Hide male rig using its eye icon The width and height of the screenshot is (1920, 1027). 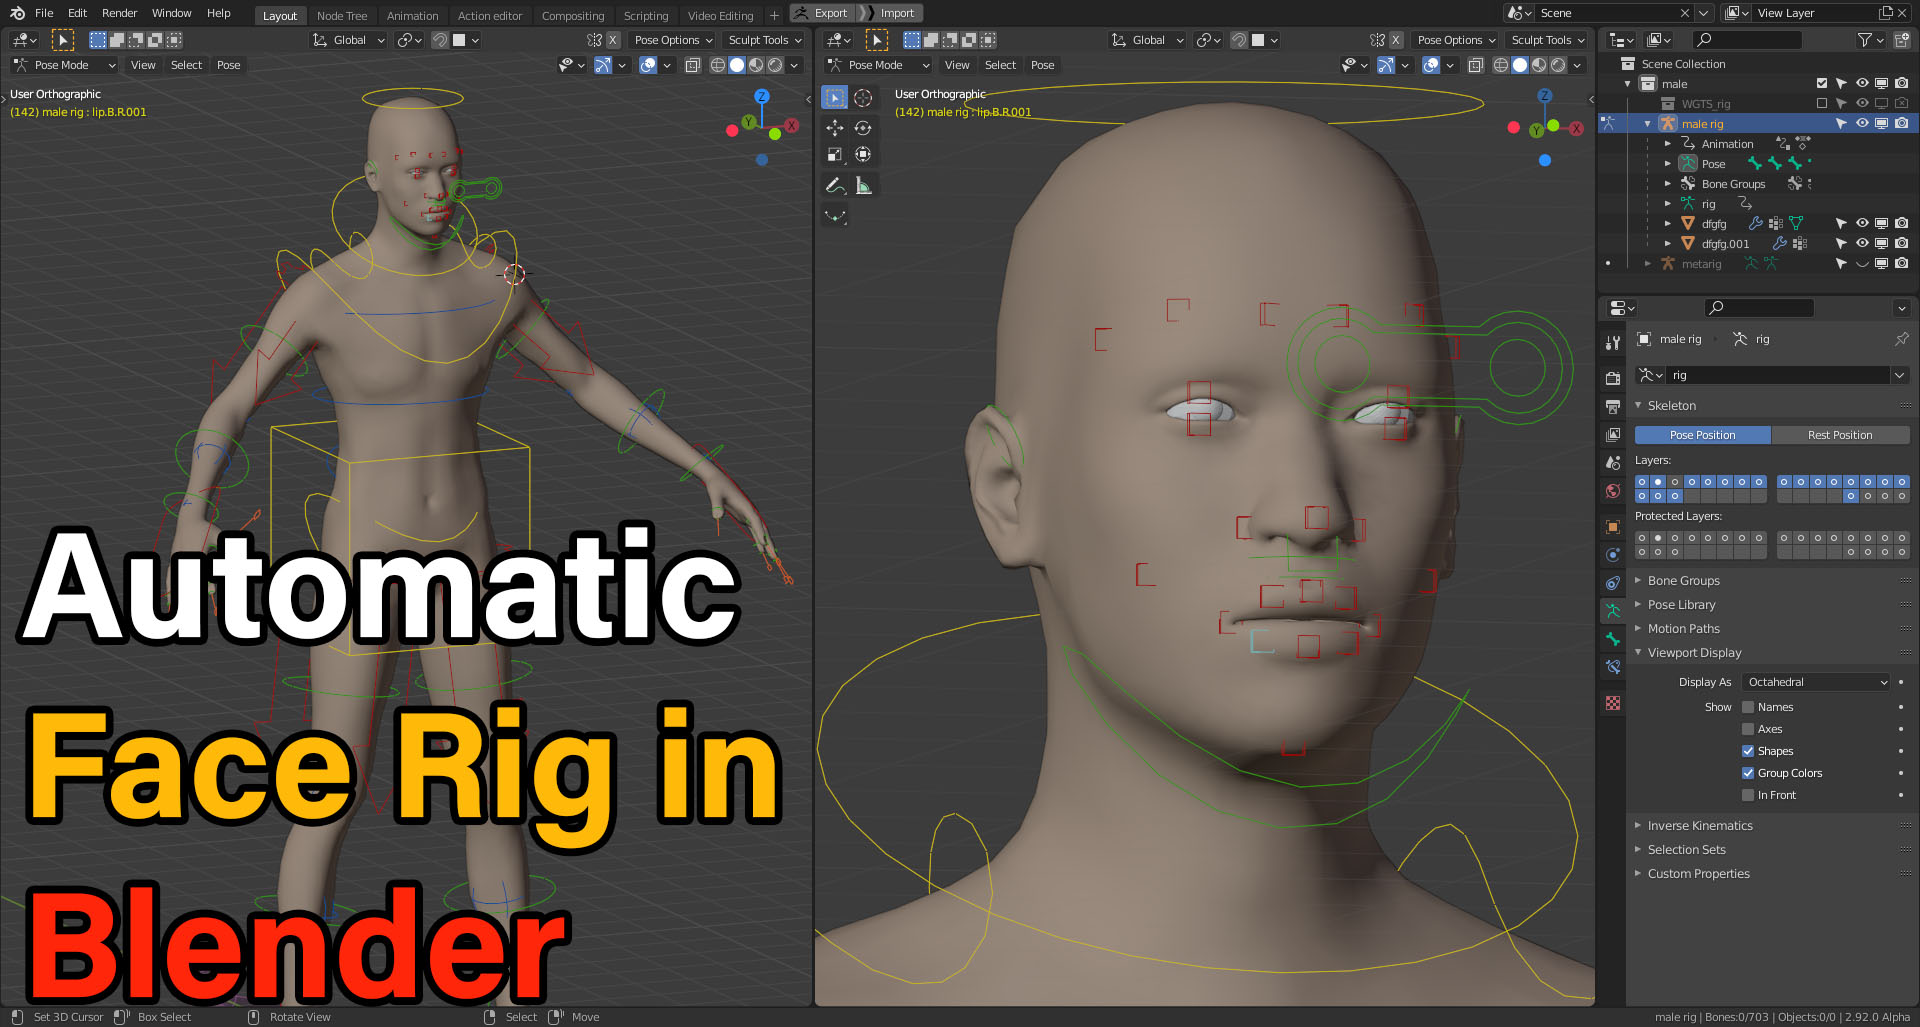(x=1862, y=123)
